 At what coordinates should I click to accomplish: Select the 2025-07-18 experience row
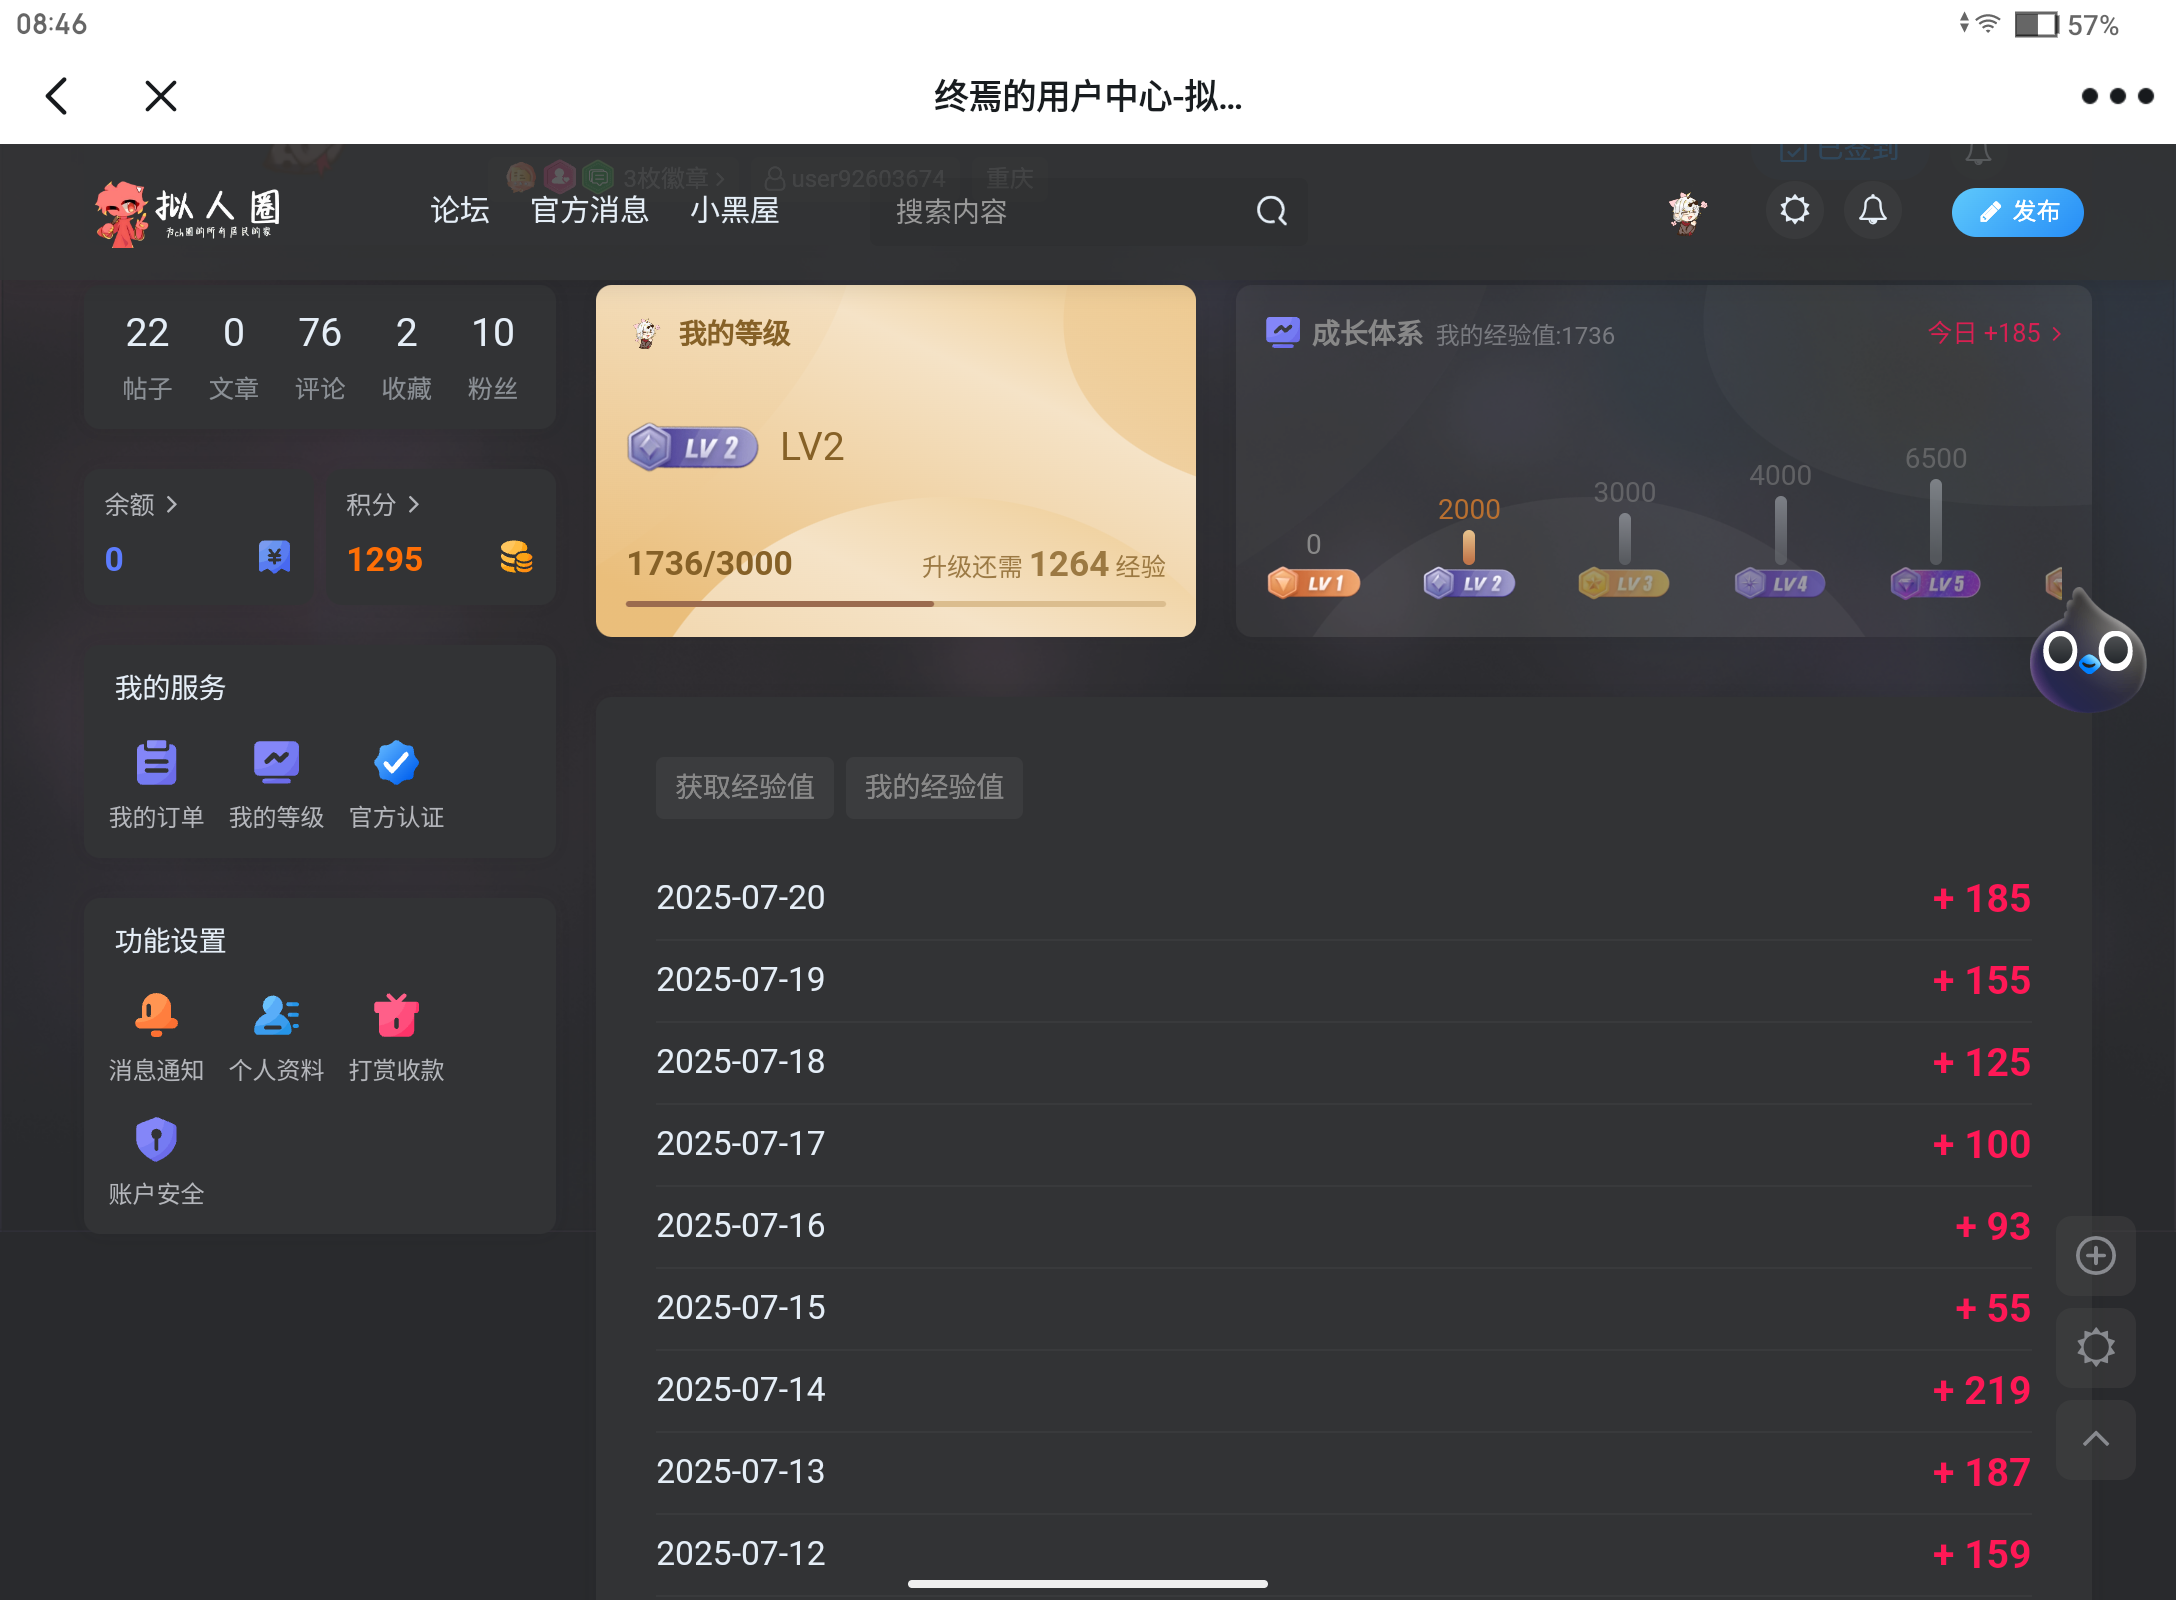pyautogui.click(x=1343, y=1062)
